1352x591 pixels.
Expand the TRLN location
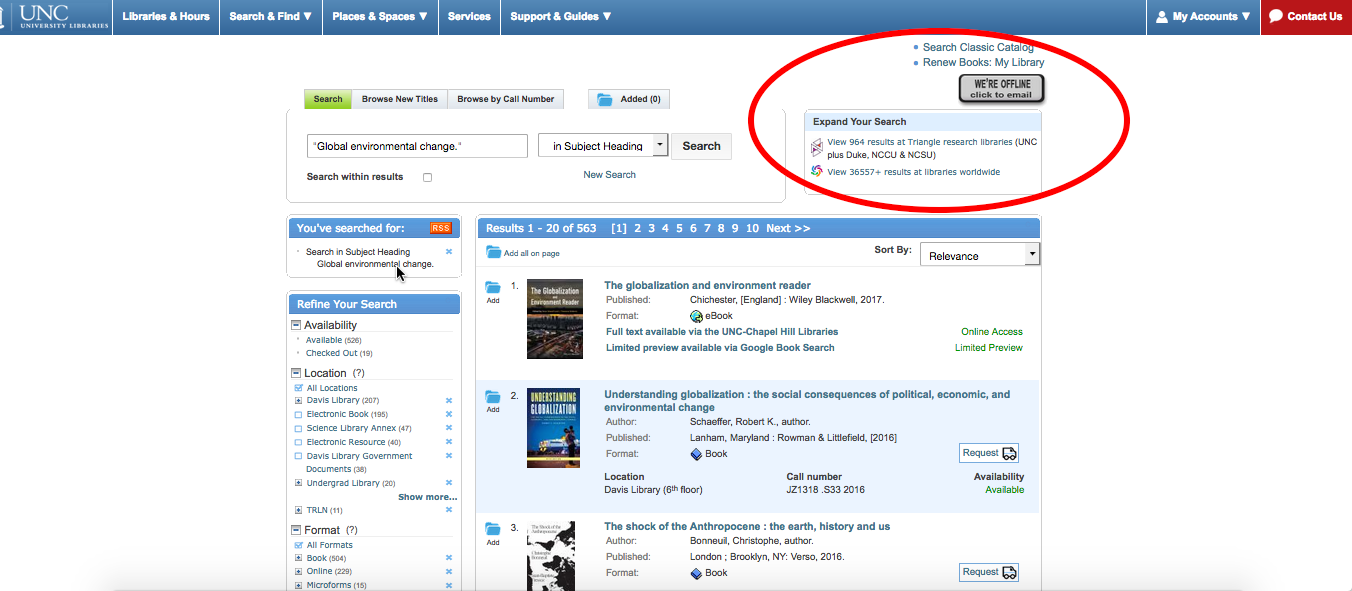tap(299, 510)
